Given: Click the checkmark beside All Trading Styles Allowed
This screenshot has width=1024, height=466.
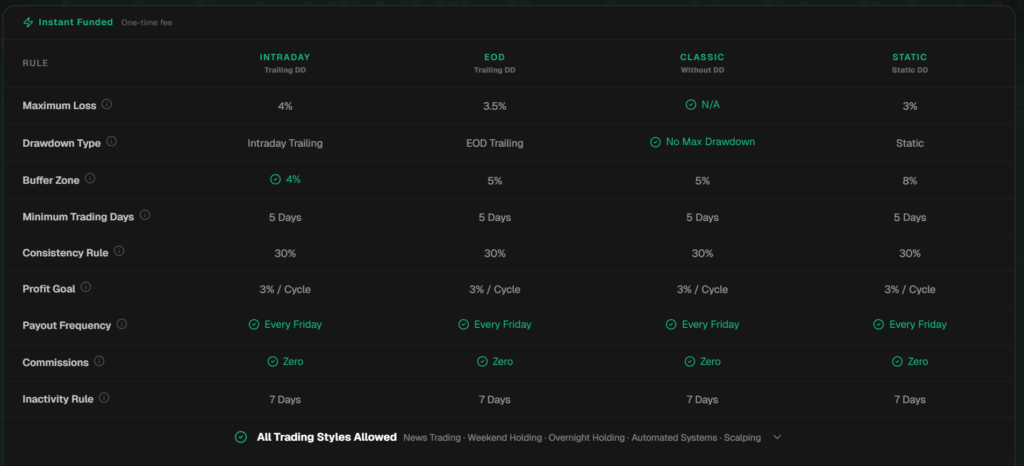Looking at the screenshot, I should coord(240,437).
